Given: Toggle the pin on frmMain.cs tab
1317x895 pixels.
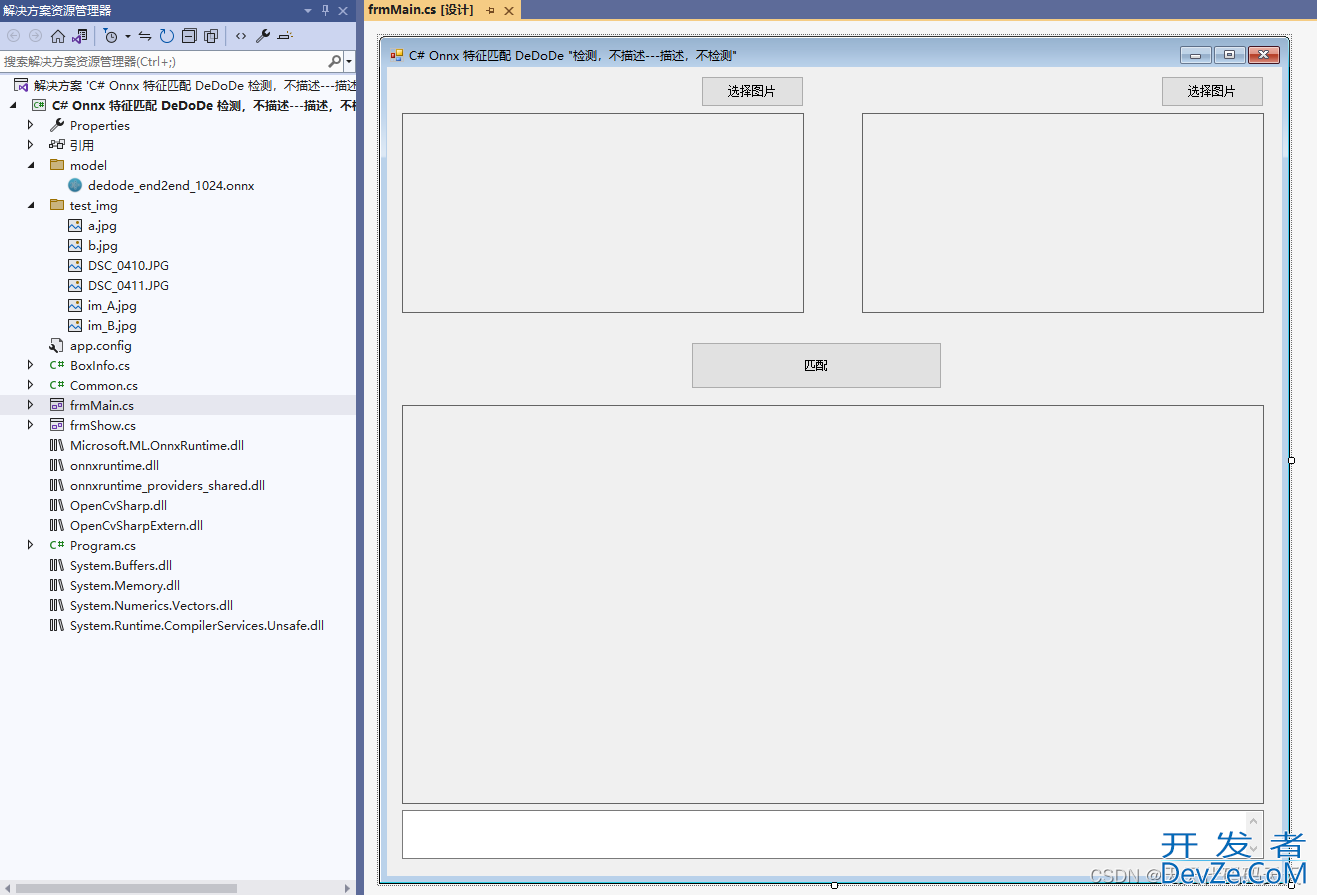Looking at the screenshot, I should pos(490,11).
